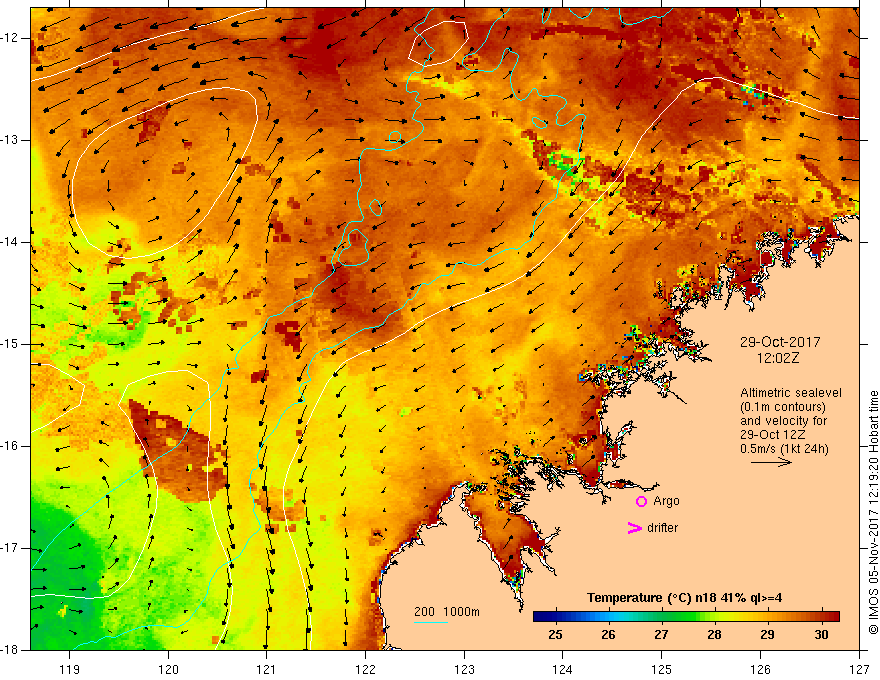880x680 pixels.
Task: Click the latitude -18 axis label
Action: 11,650
